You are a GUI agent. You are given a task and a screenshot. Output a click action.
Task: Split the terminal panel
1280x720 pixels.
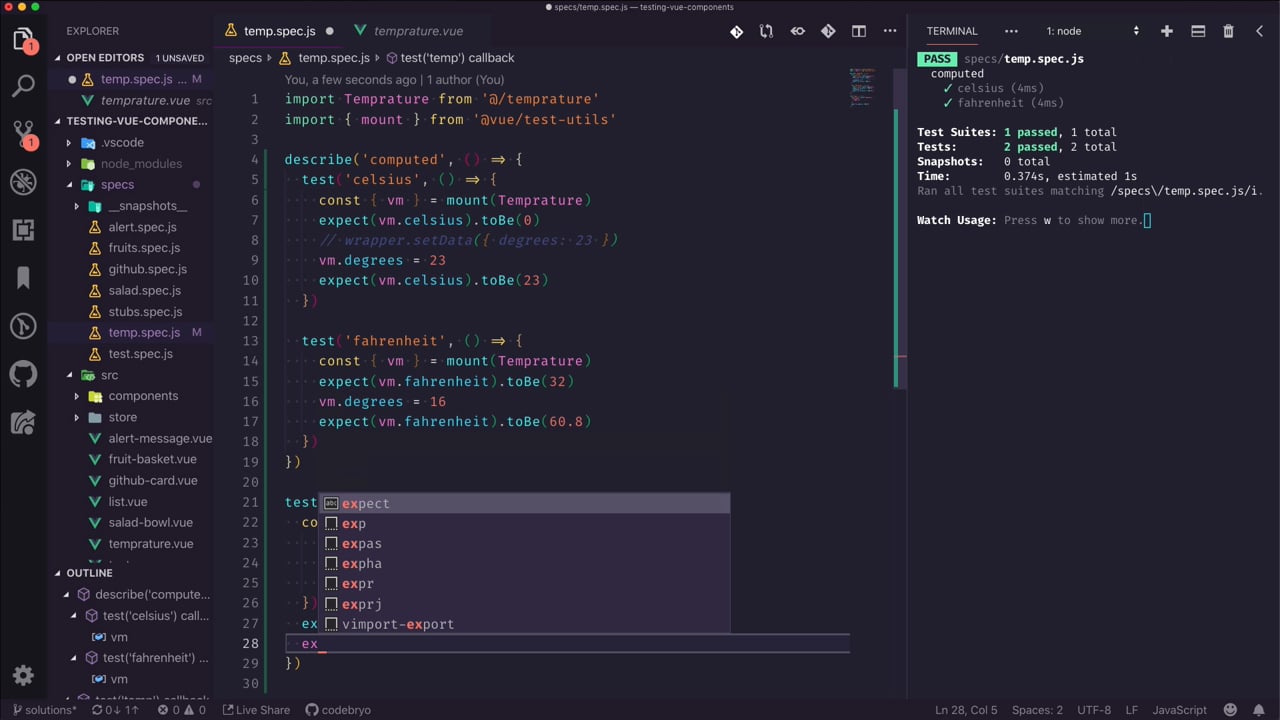(x=1198, y=31)
